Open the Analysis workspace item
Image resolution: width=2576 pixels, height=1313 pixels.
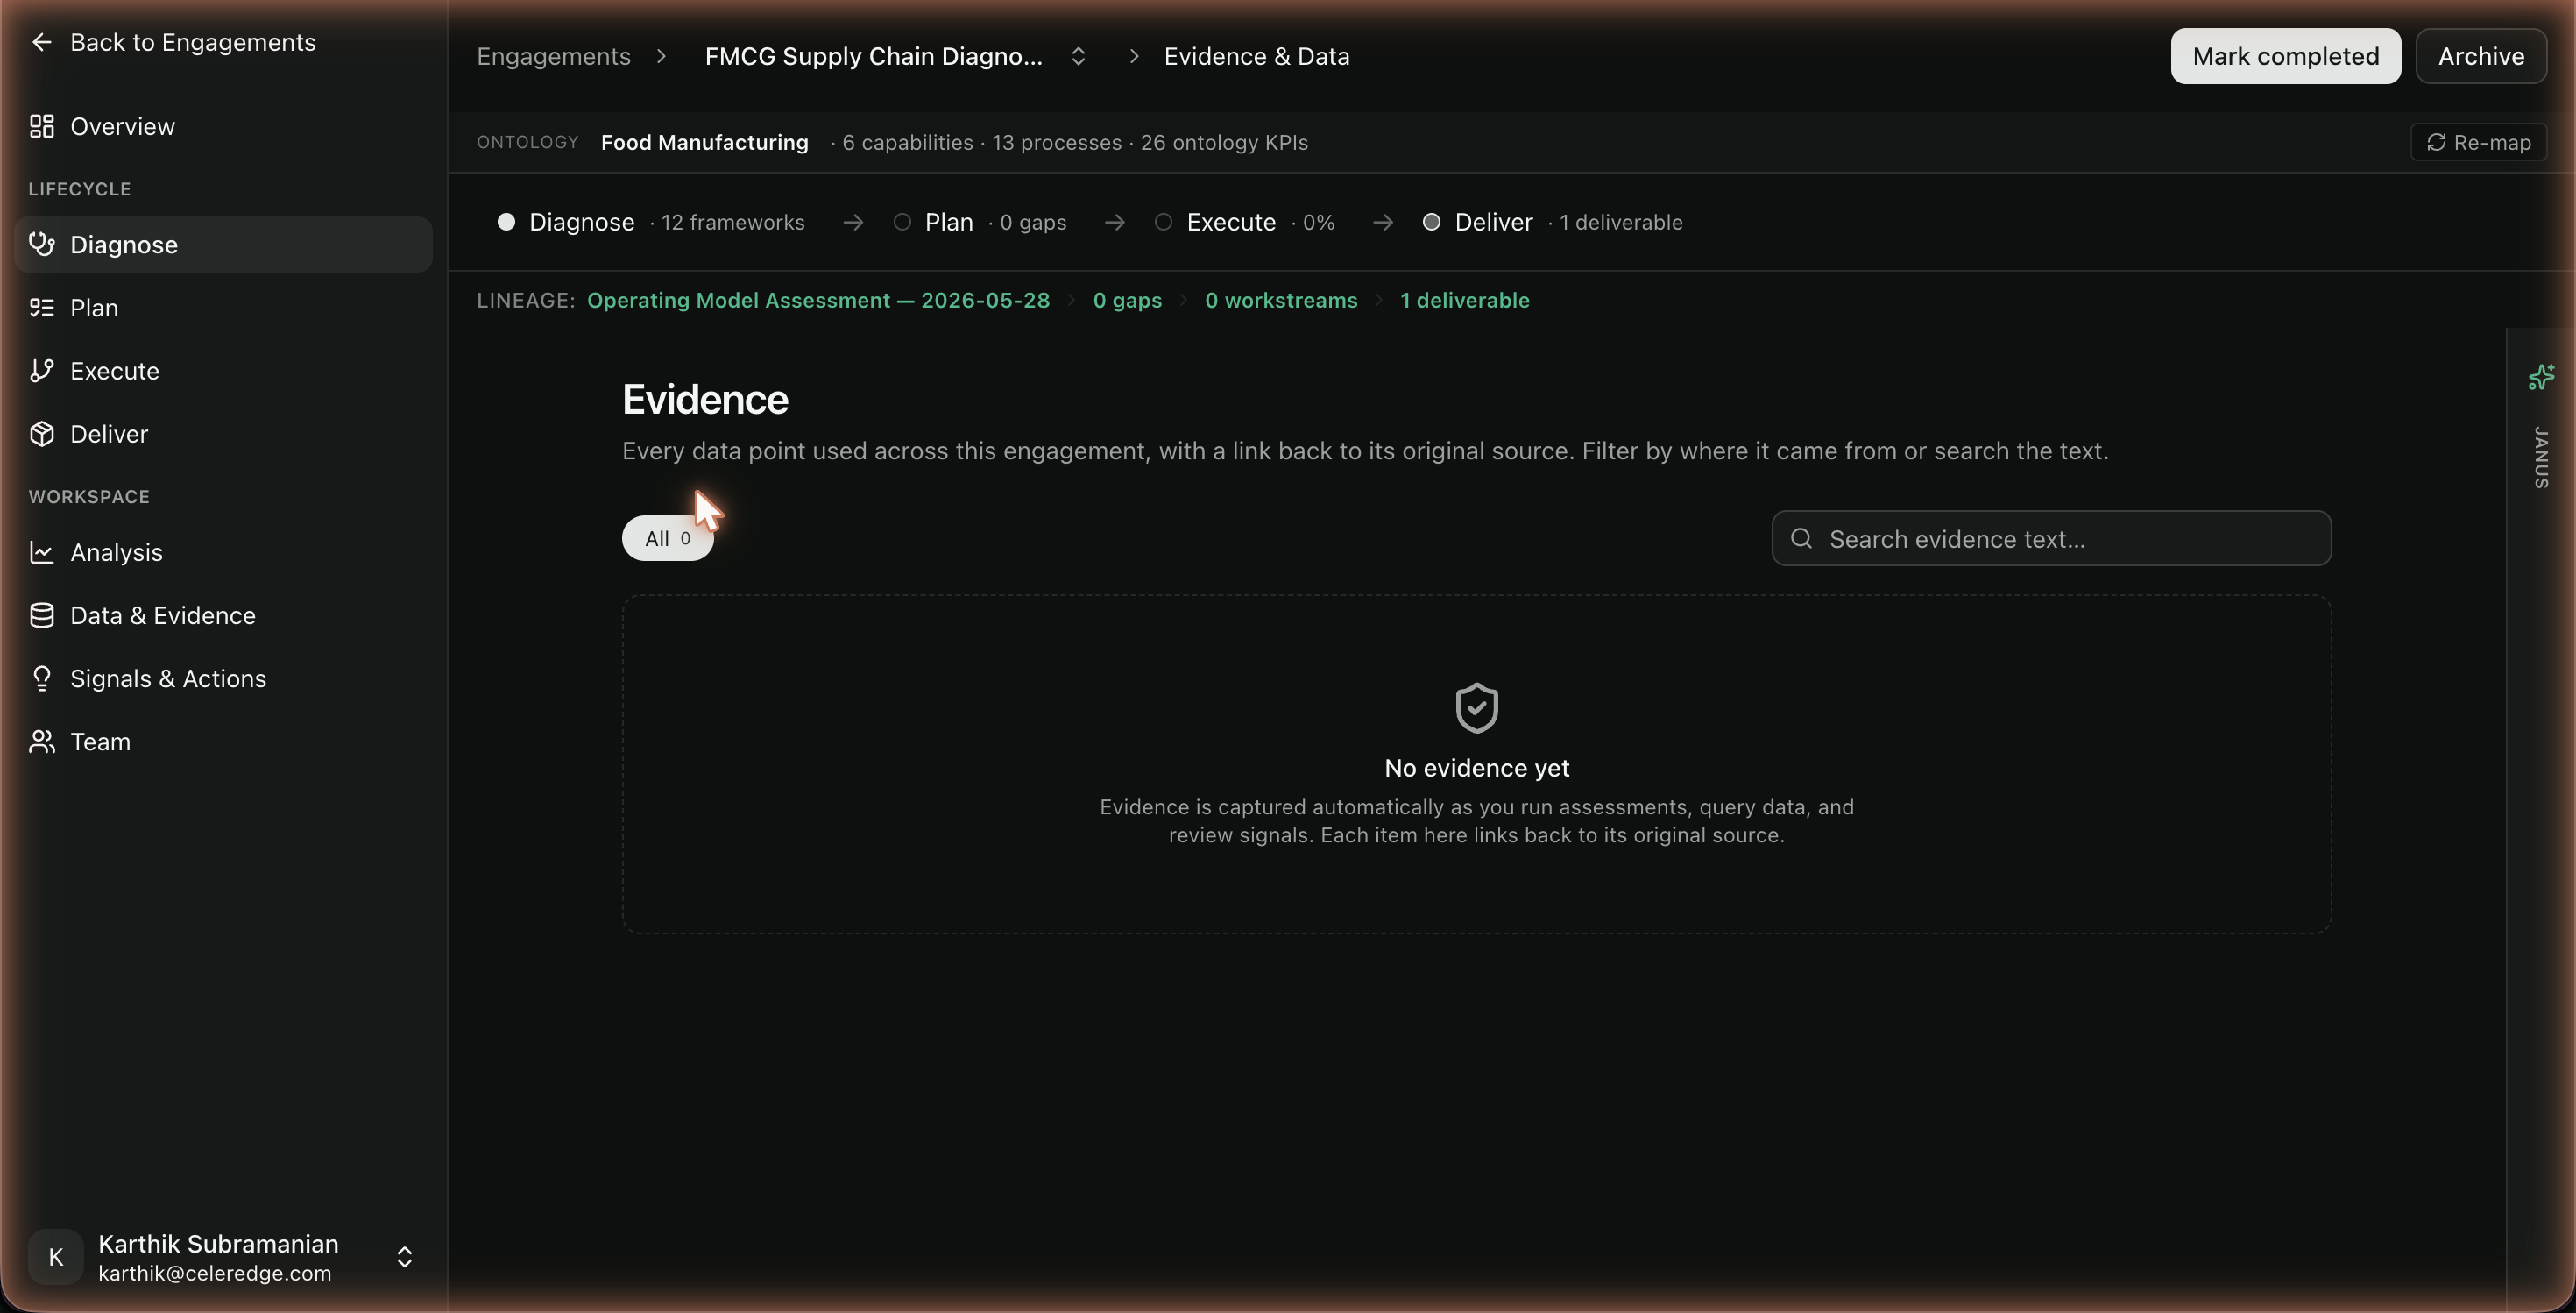coord(222,552)
